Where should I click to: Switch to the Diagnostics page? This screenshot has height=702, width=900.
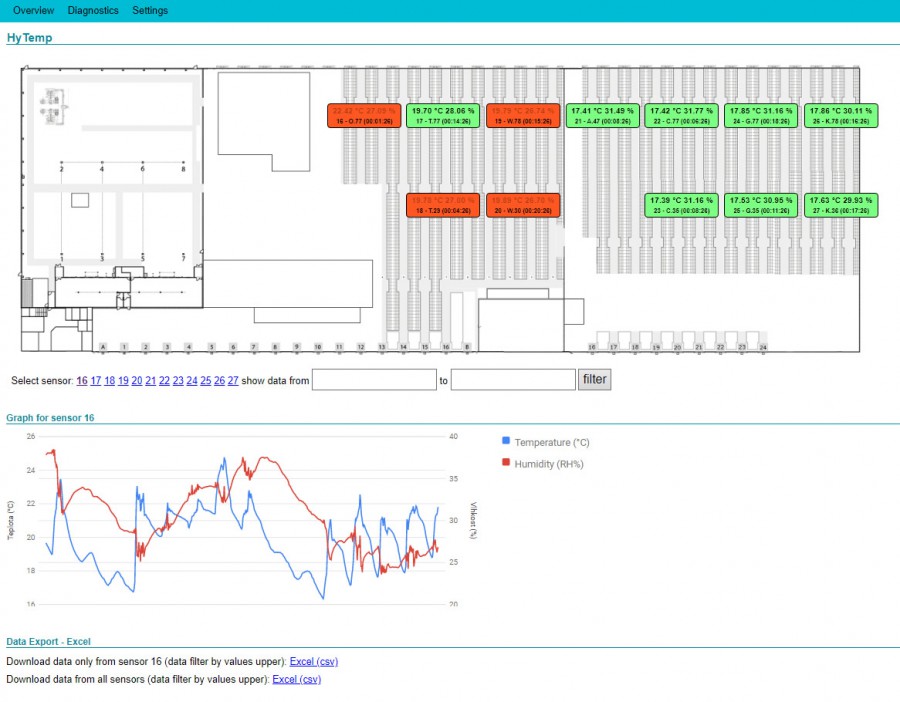coord(93,10)
